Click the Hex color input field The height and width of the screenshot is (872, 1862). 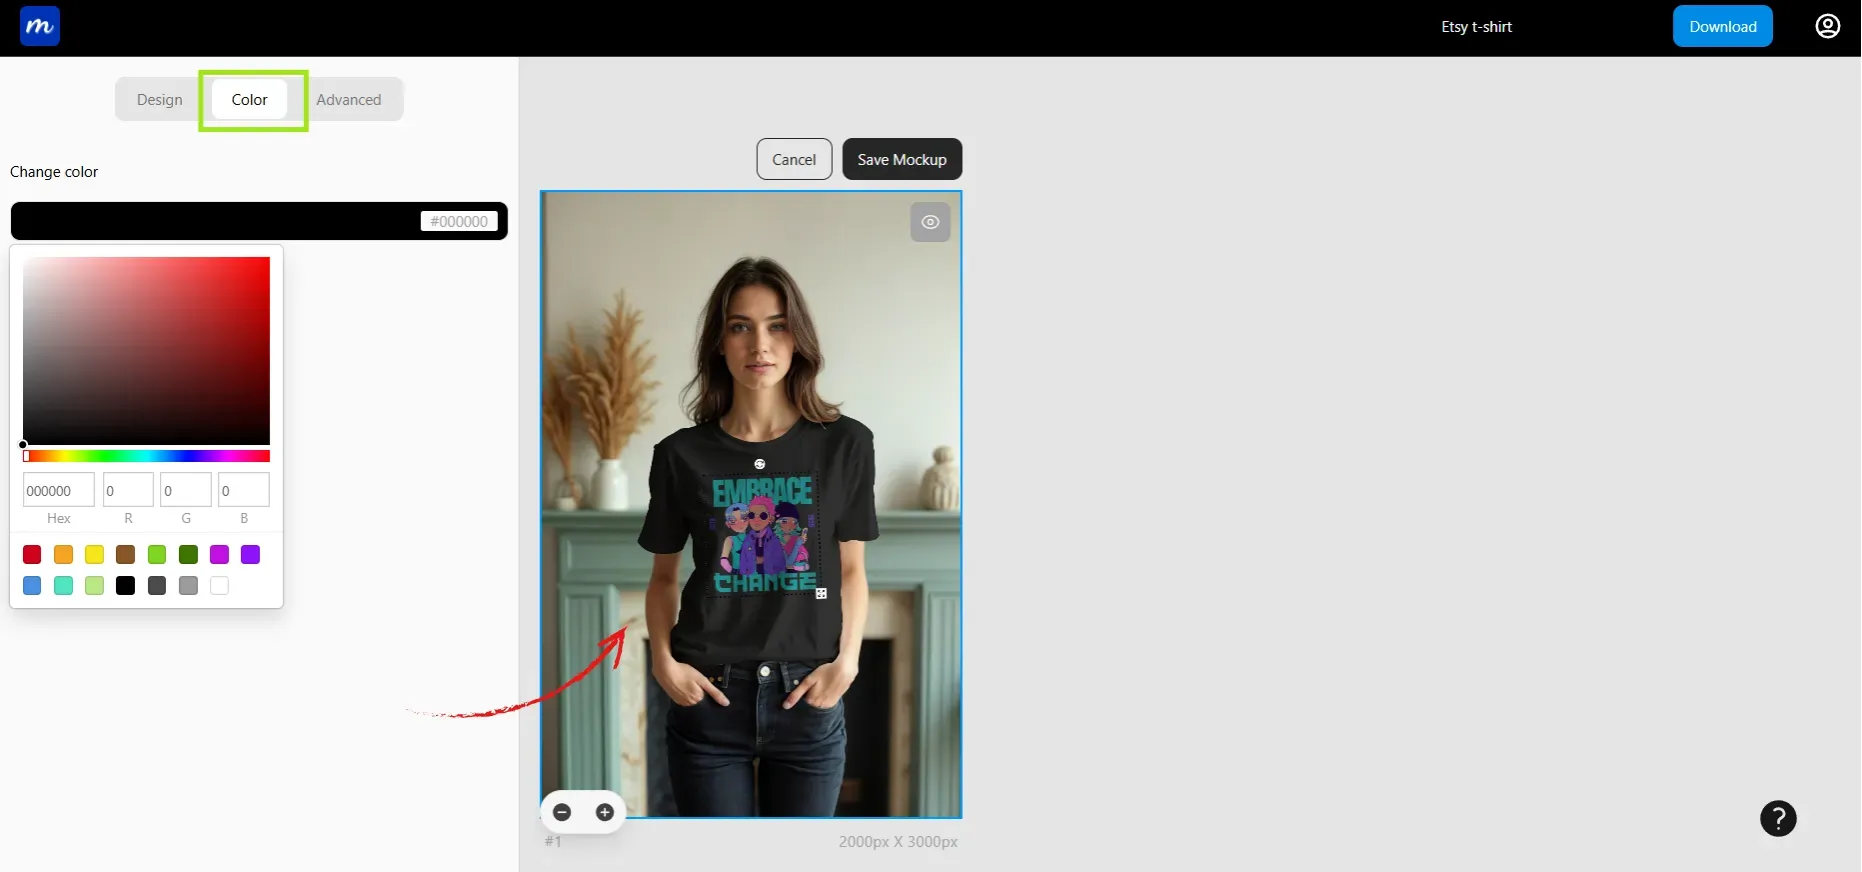tap(58, 491)
